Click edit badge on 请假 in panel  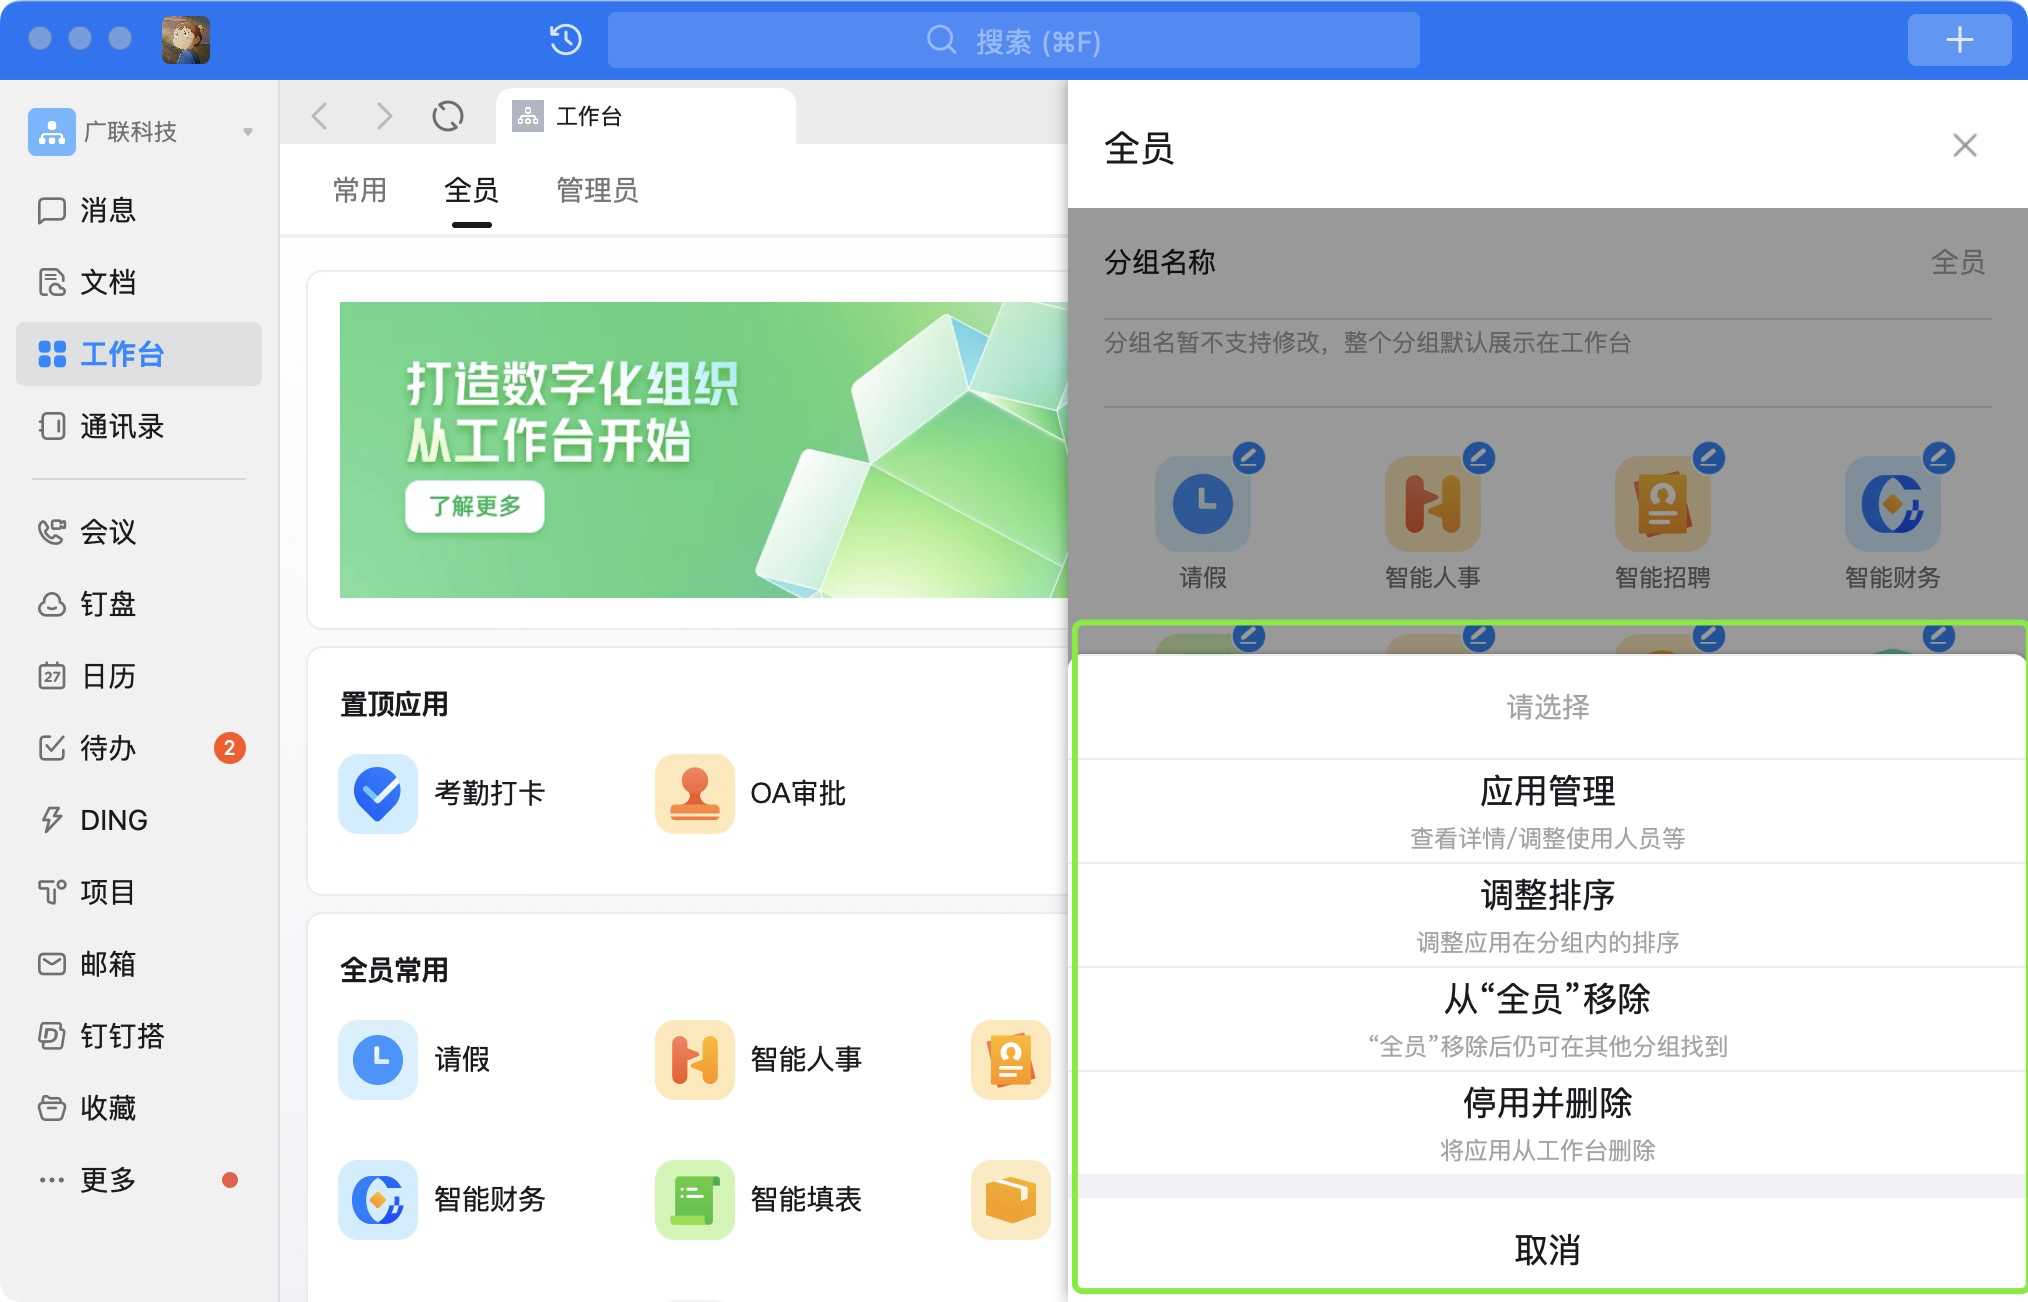click(x=1249, y=458)
